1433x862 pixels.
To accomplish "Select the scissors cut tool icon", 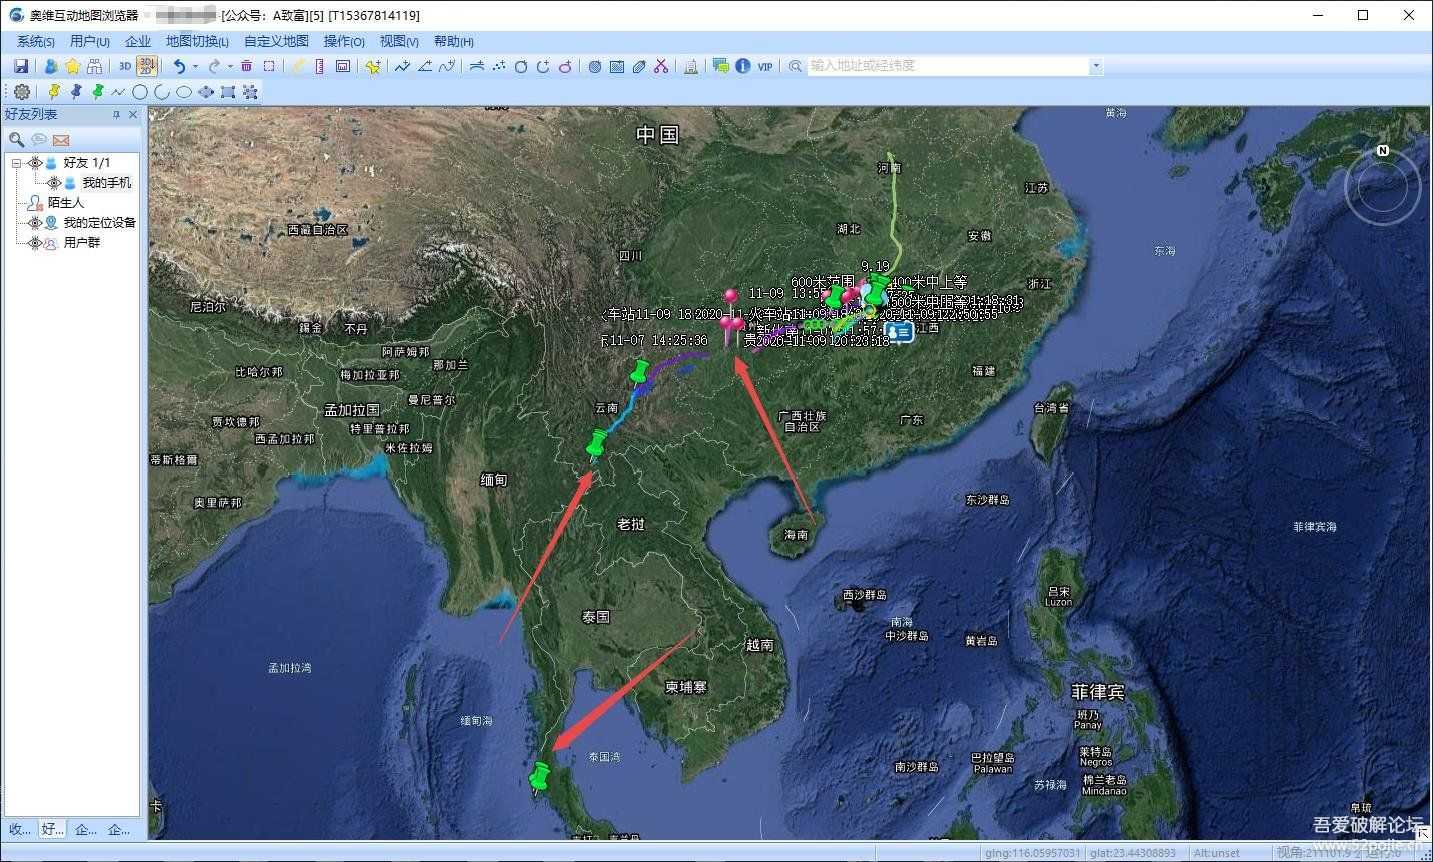I will tap(660, 66).
